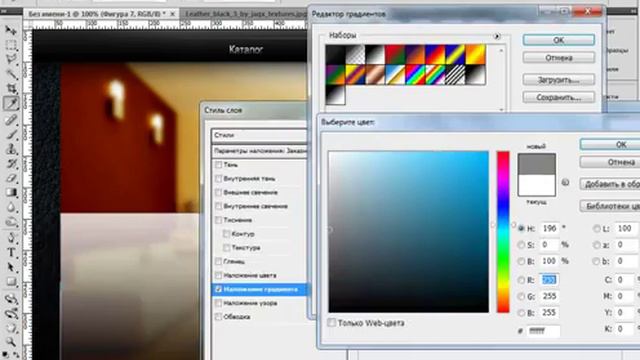Screen dimensions: 640x360
Task: Enable the Внутреннее свечение checkbox
Action: (x=218, y=206)
